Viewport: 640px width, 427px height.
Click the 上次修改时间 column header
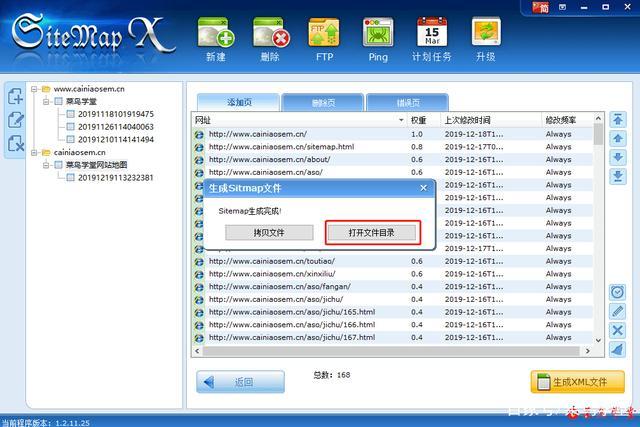click(x=491, y=120)
